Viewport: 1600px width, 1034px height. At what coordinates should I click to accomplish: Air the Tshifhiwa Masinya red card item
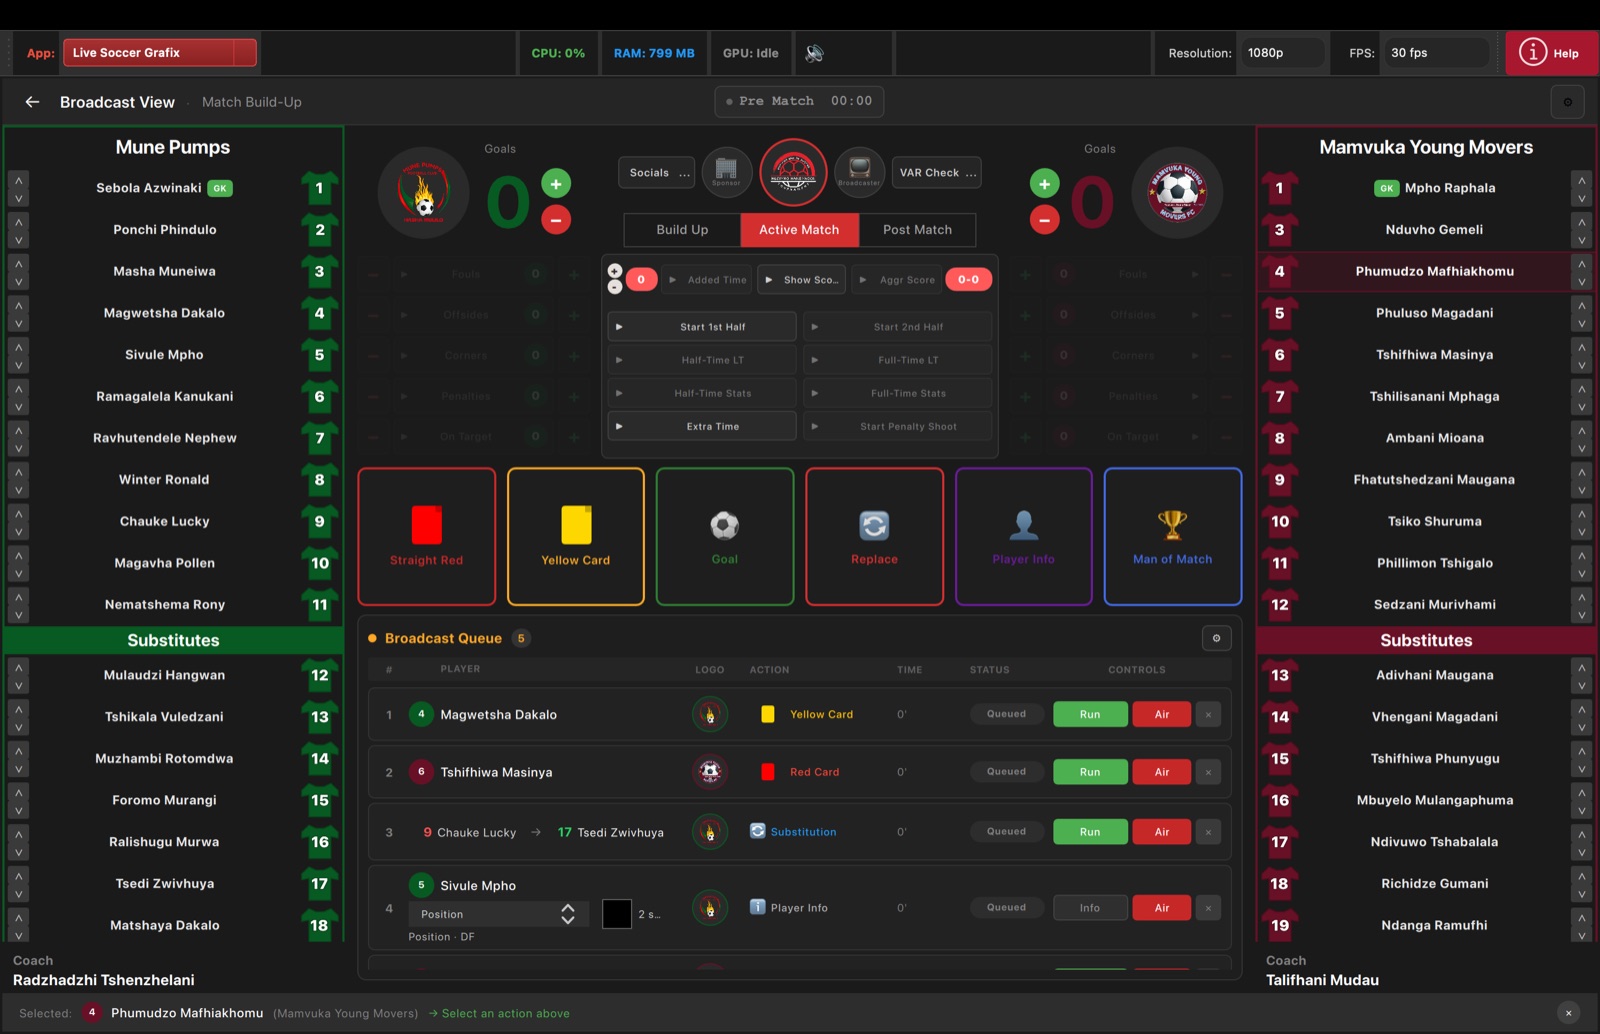tap(1162, 772)
